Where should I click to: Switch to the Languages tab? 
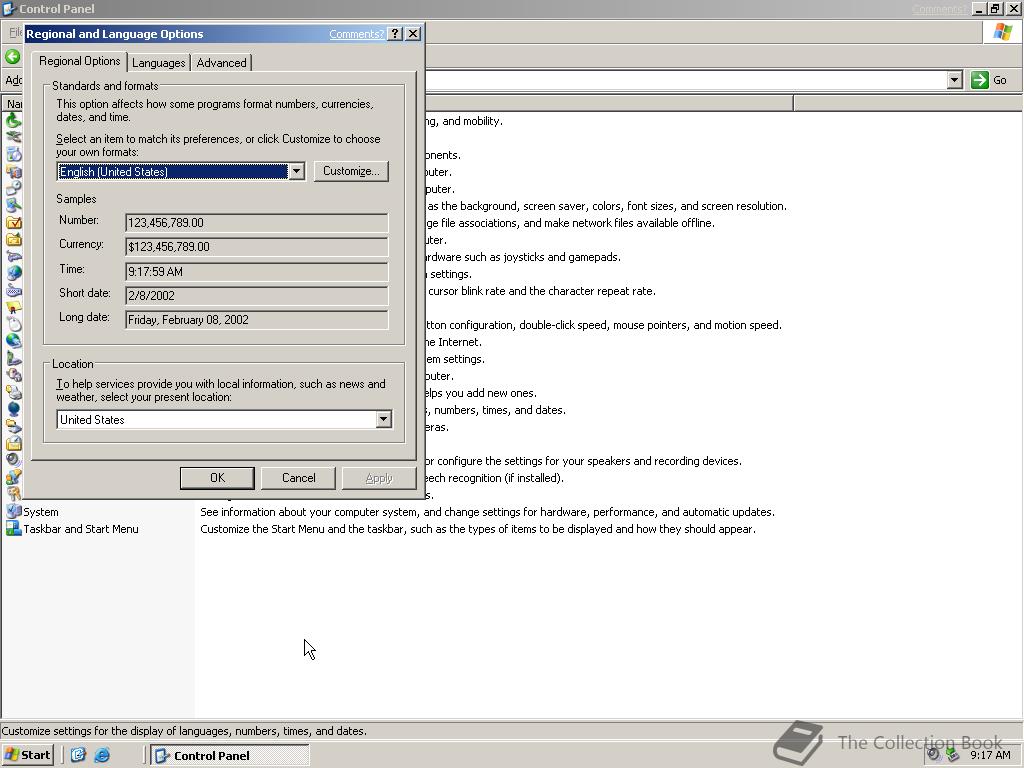159,63
